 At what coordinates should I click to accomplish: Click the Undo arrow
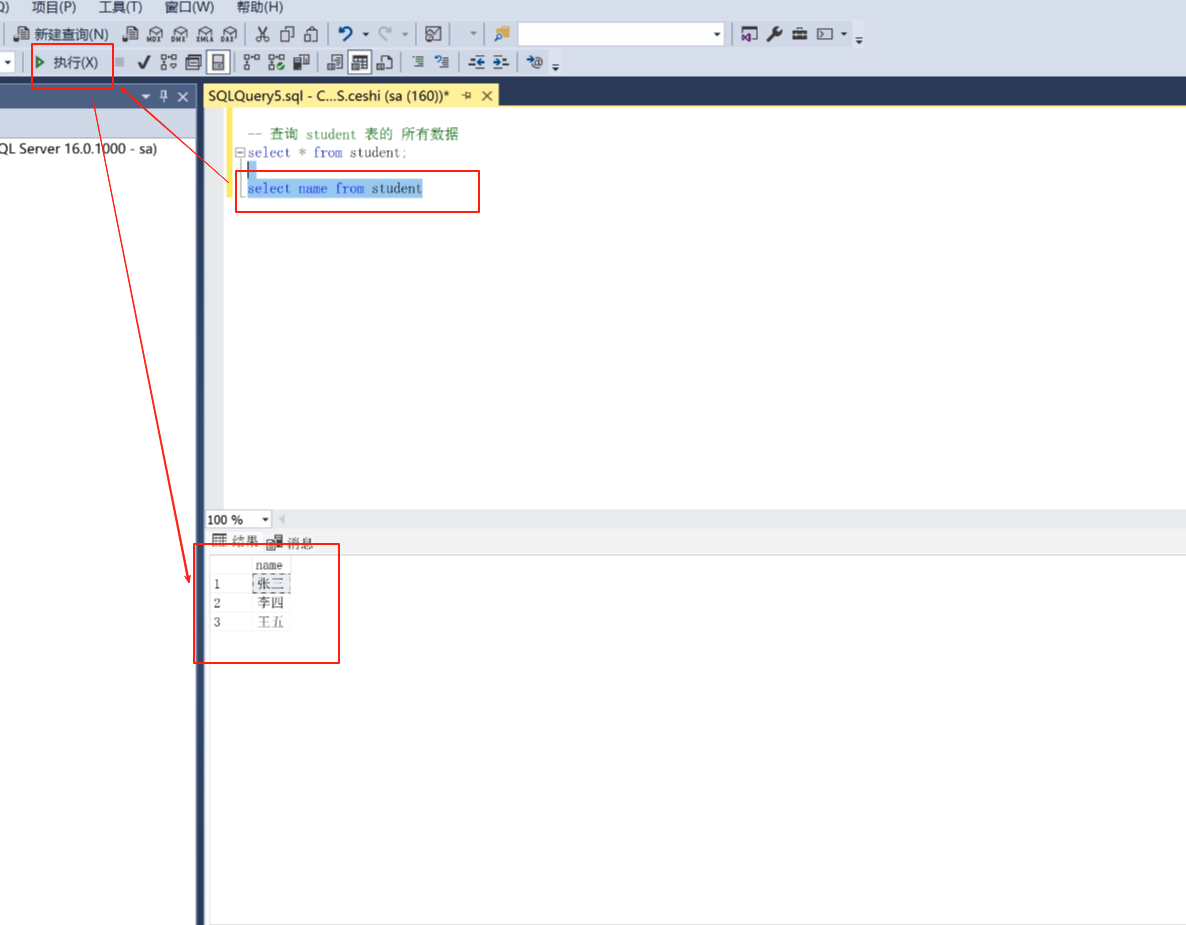click(346, 34)
